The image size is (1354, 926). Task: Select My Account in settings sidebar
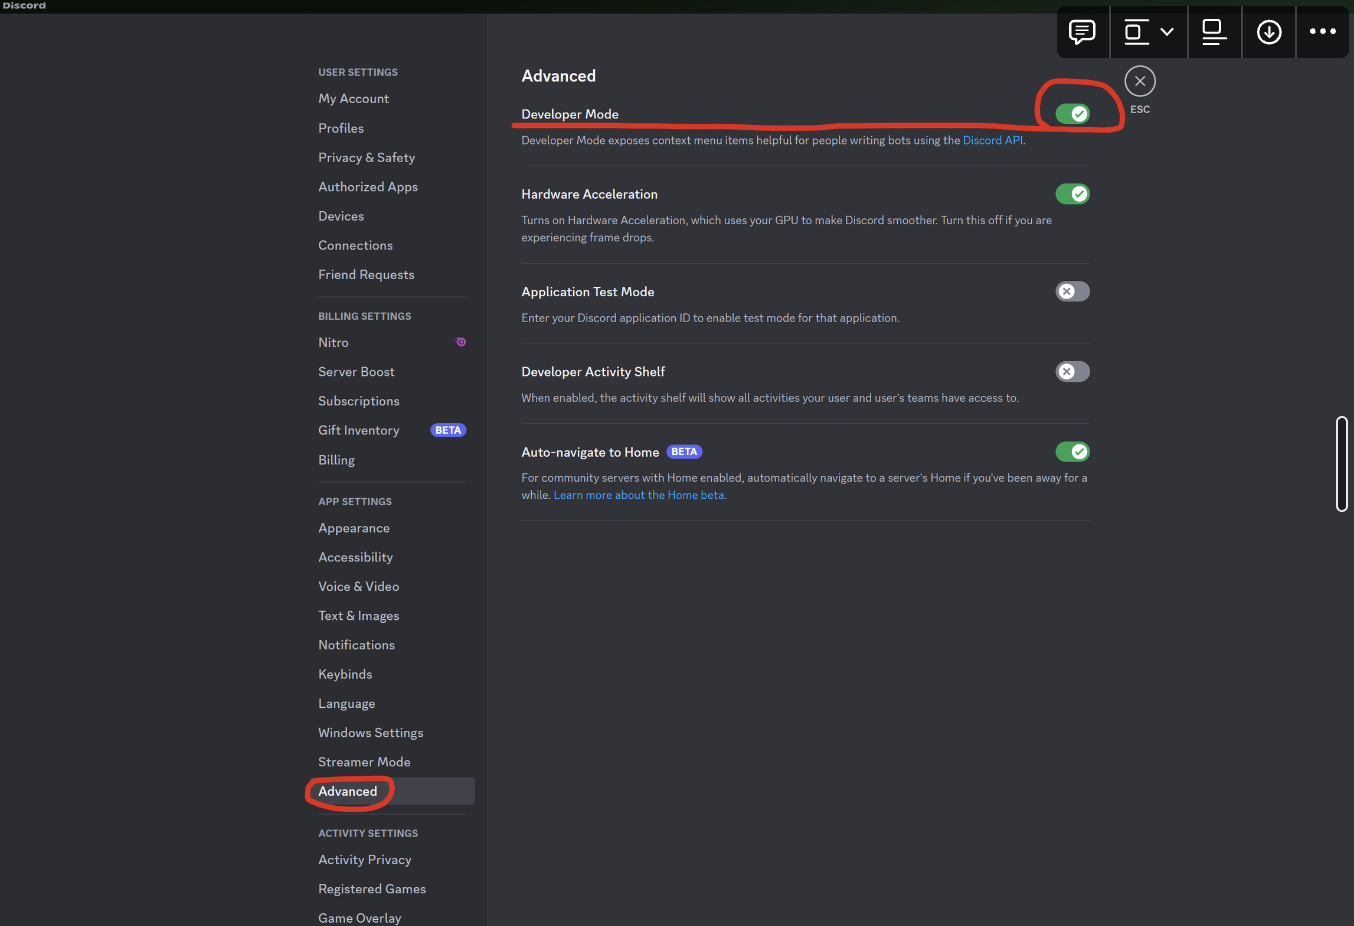(x=354, y=99)
